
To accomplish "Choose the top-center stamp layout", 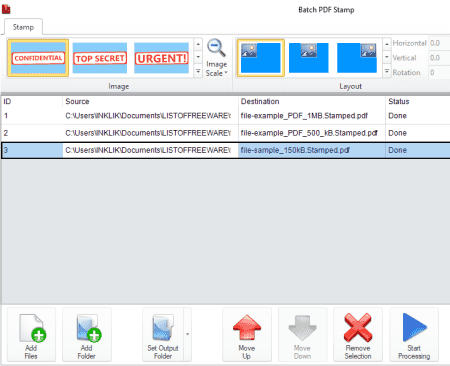I will click(309, 58).
